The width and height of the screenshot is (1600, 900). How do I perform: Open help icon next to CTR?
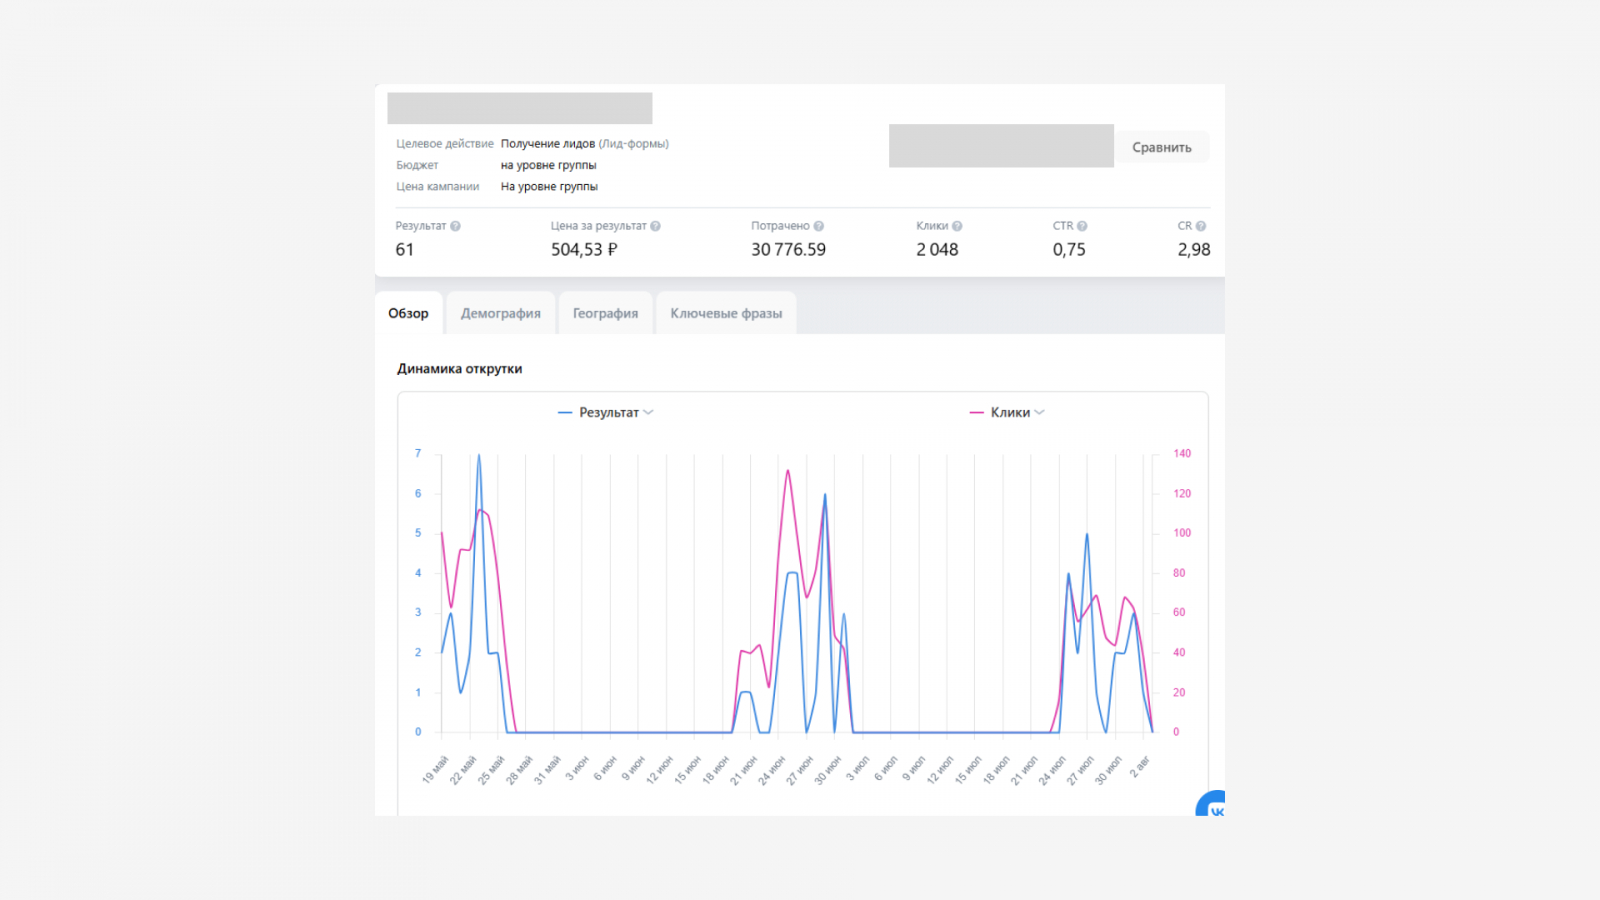(x=1082, y=226)
